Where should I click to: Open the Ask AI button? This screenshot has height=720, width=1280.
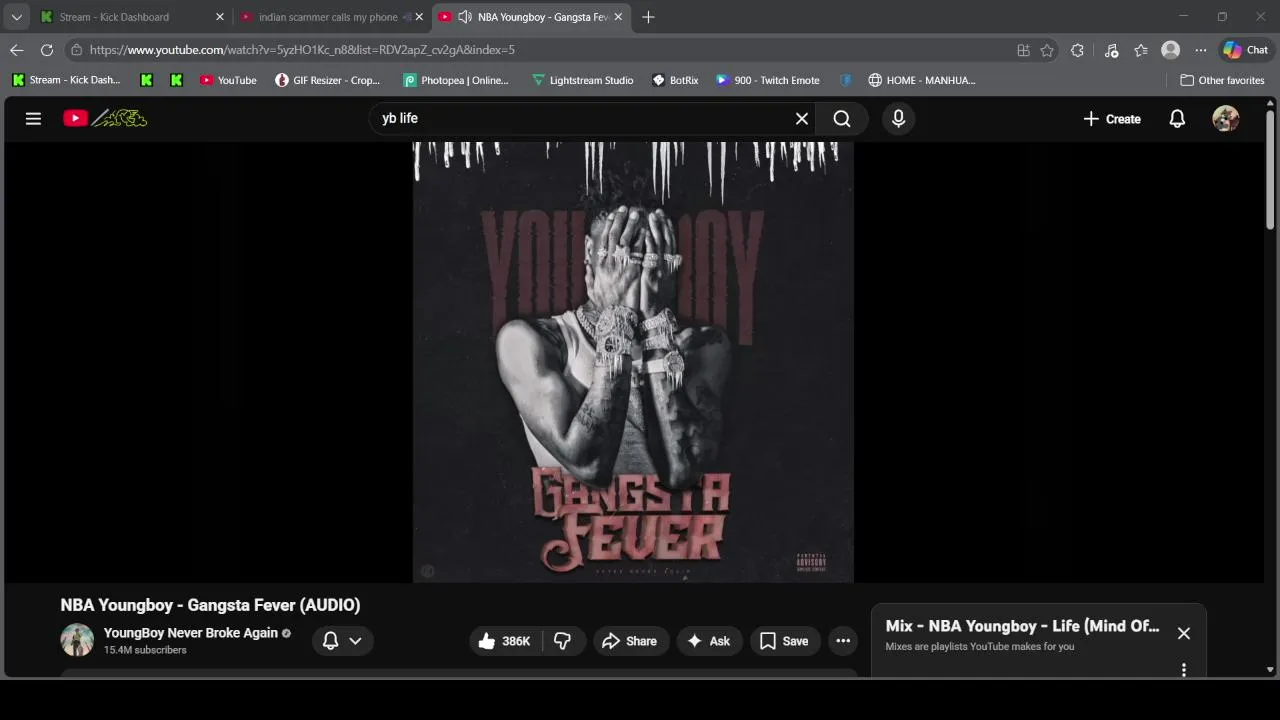point(709,641)
